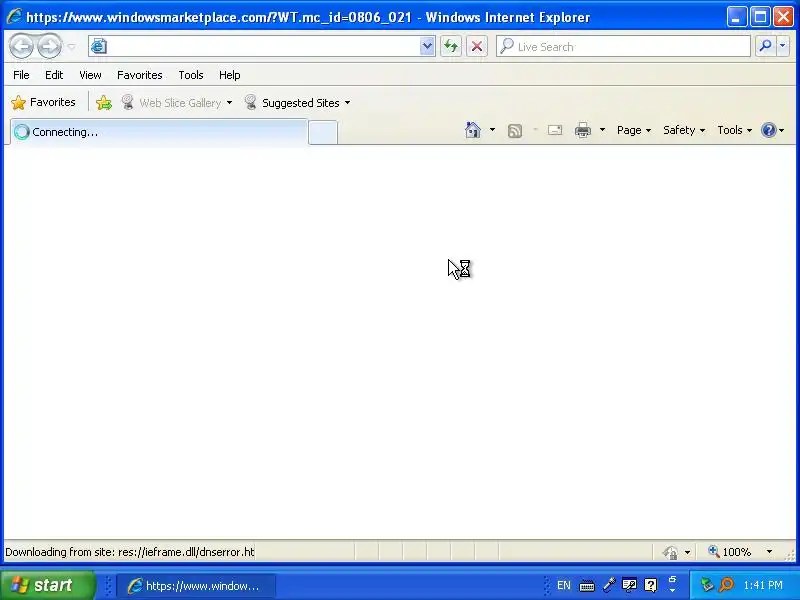800x600 pixels.
Task: Click the language bar help icon
Action: click(651, 585)
